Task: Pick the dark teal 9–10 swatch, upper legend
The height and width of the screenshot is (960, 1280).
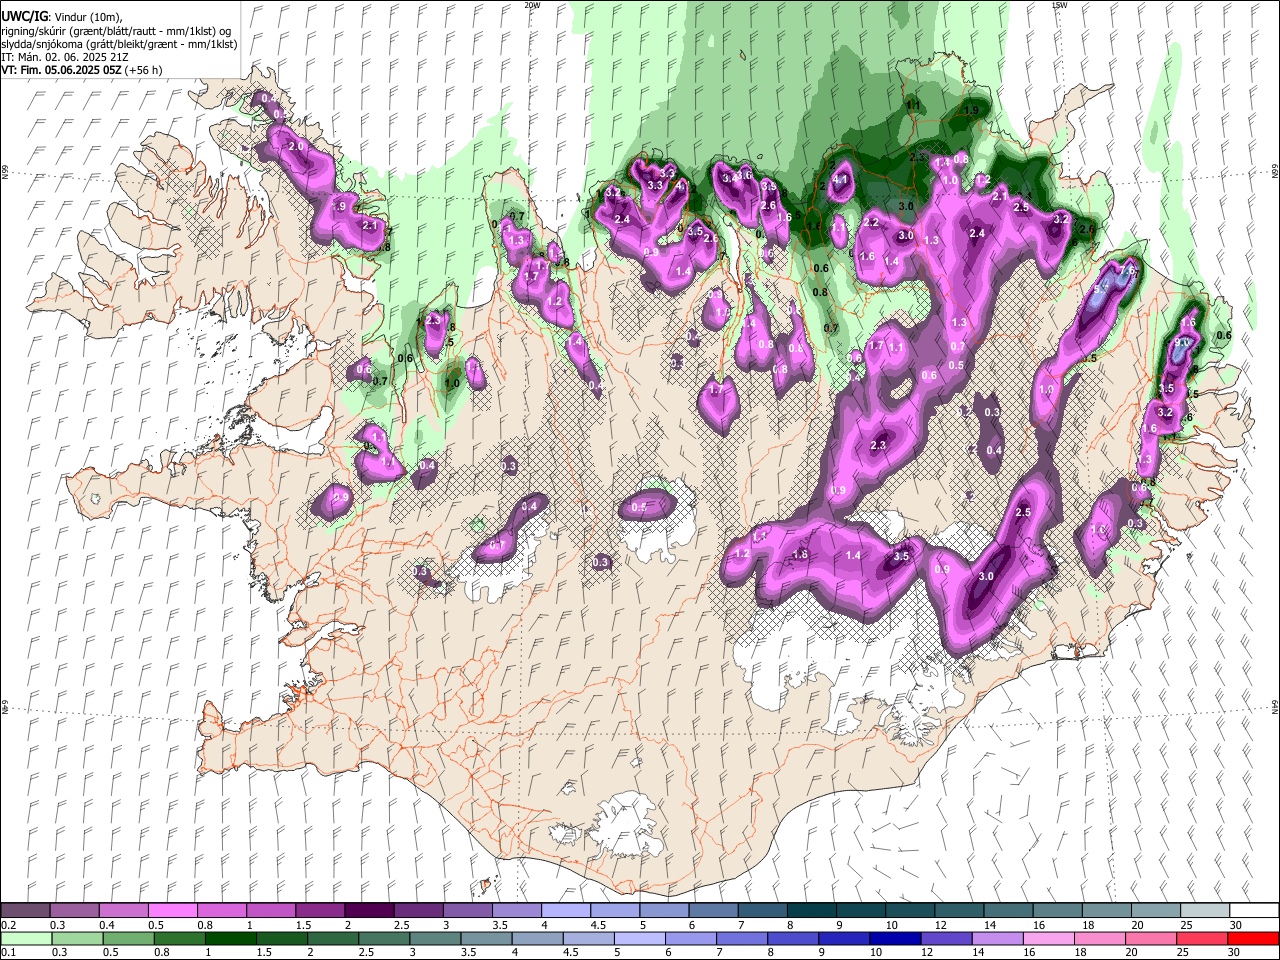Action: [861, 910]
